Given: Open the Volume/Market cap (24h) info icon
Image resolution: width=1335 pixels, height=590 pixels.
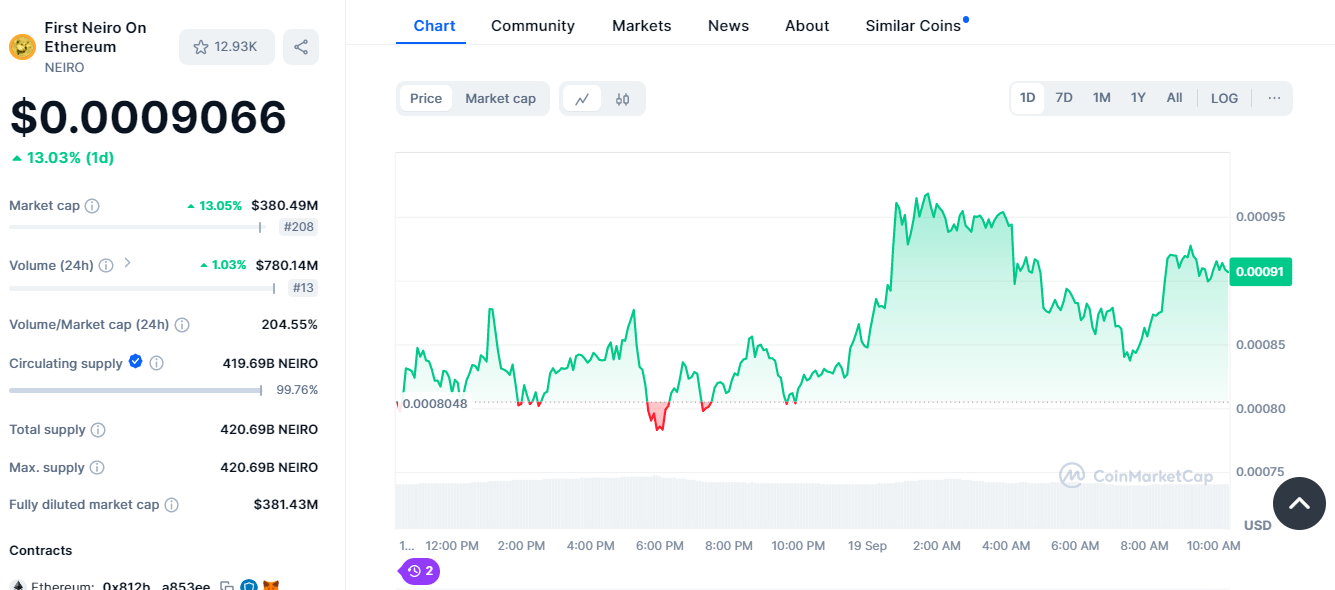Looking at the screenshot, I should click(182, 325).
